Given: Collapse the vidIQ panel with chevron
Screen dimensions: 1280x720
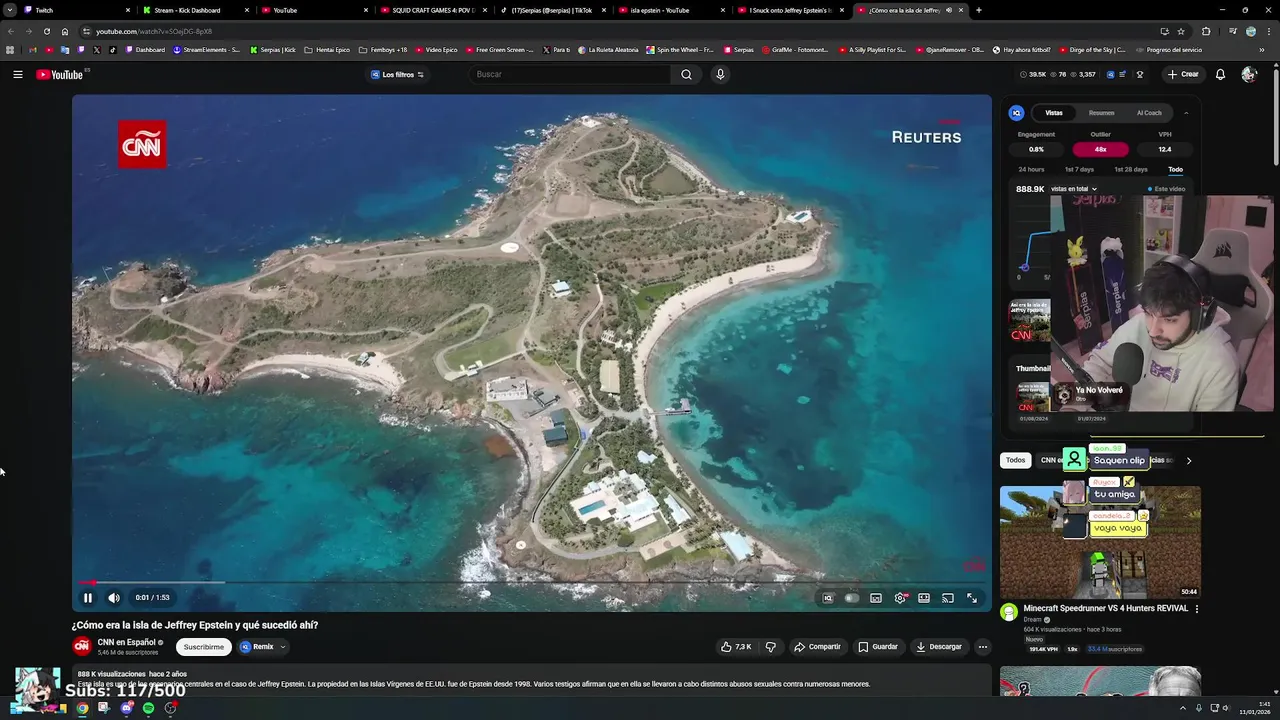Looking at the screenshot, I should point(1186,113).
